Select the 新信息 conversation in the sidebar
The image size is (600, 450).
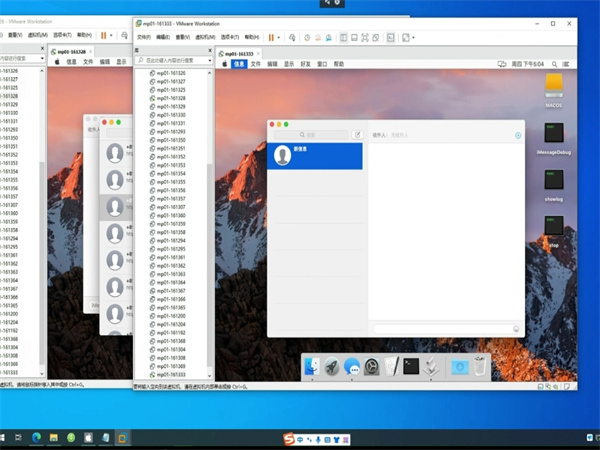point(314,155)
